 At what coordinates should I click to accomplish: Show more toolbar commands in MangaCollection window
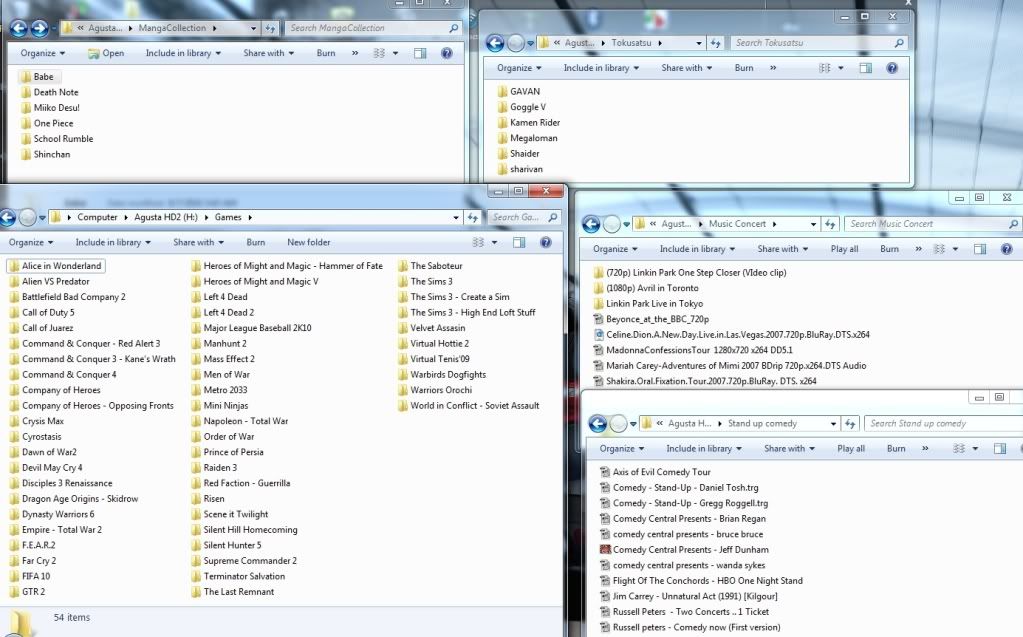[x=355, y=54]
